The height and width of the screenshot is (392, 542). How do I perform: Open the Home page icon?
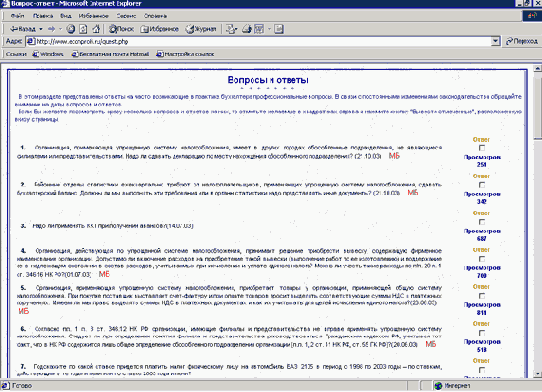[96, 29]
